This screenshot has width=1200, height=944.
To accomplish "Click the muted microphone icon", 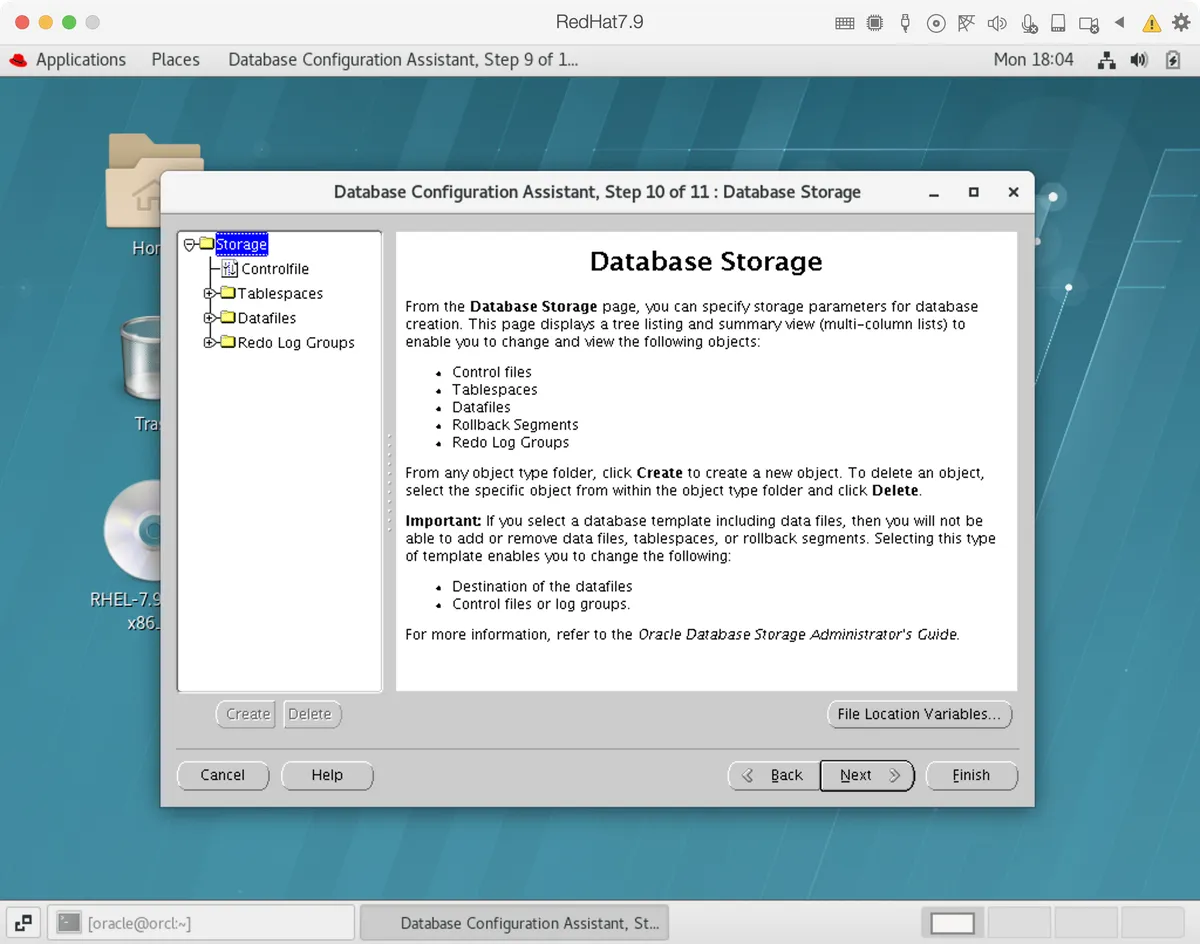I will tap(1029, 22).
